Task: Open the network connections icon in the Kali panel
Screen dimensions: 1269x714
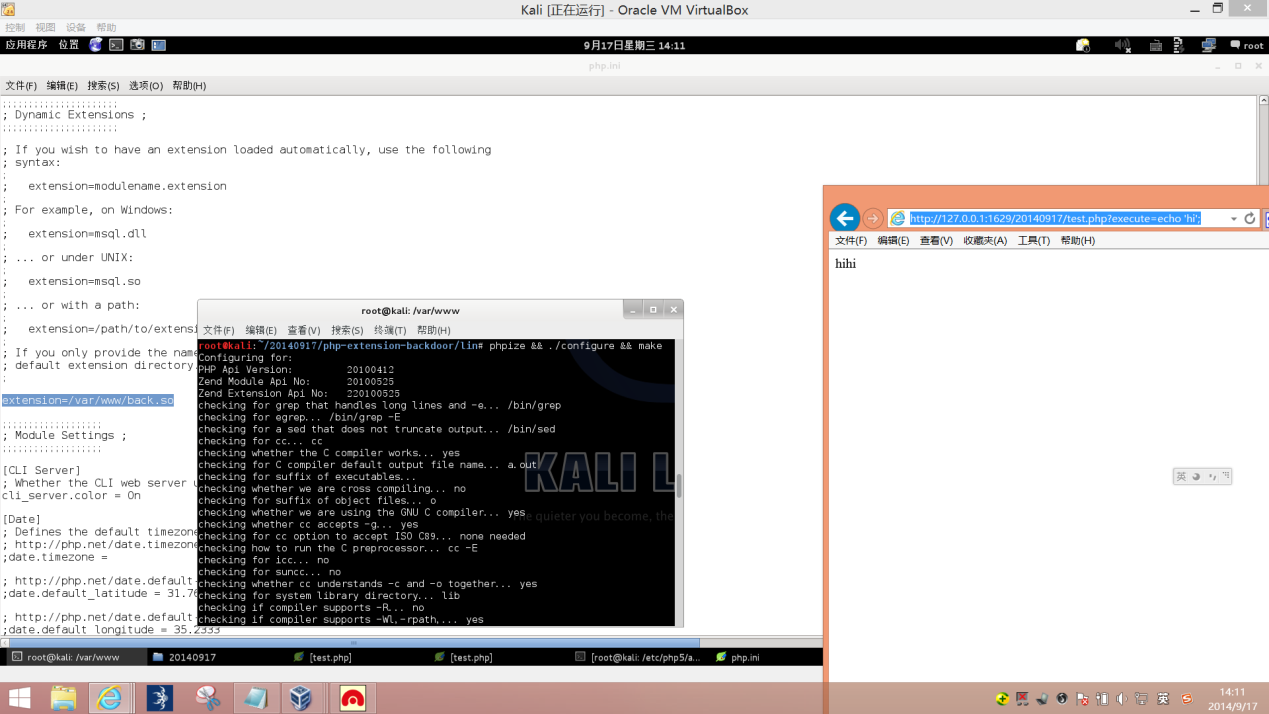Action: 1208,45
